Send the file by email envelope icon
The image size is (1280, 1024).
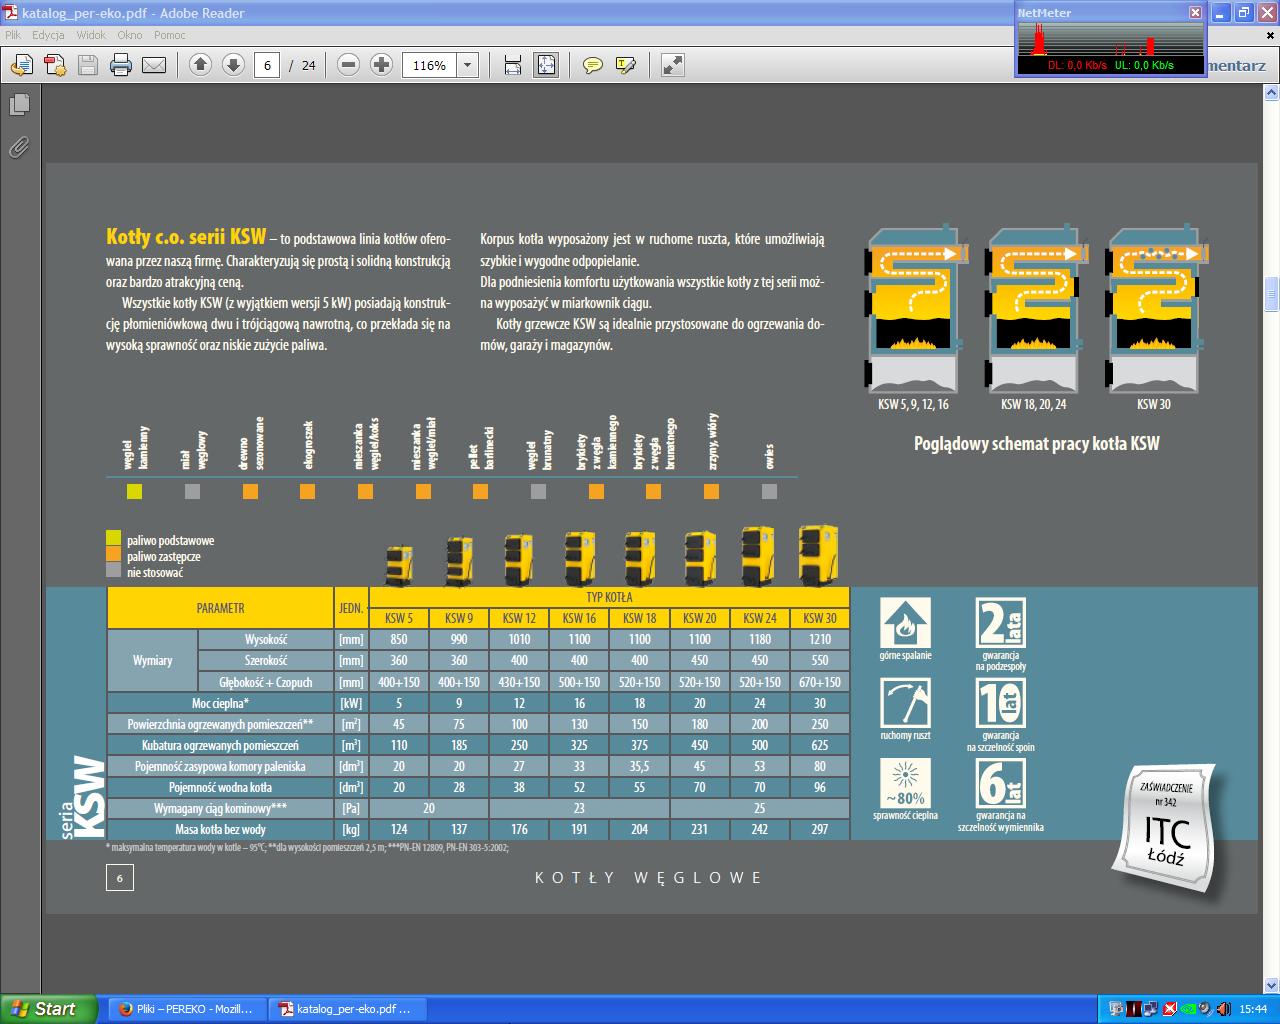(154, 65)
